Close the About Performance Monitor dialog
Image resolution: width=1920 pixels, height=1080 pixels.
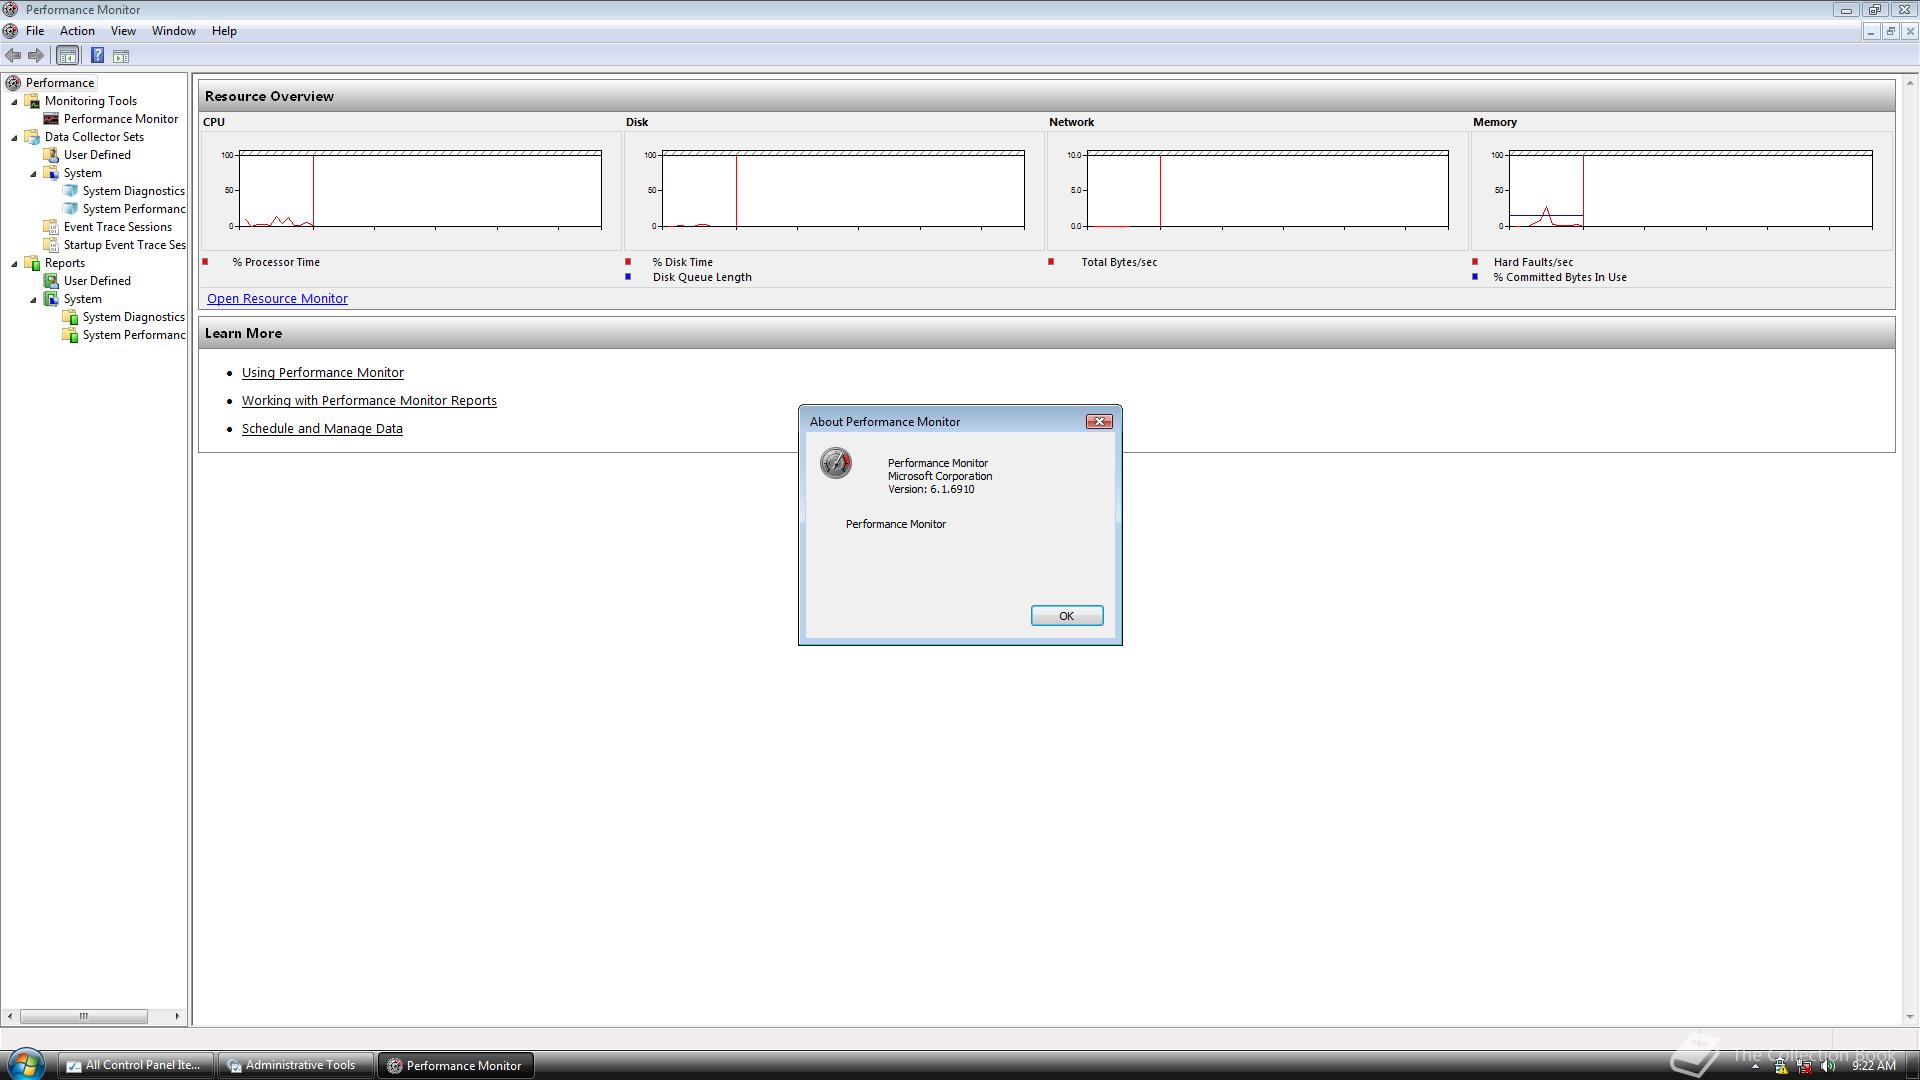(x=1099, y=422)
